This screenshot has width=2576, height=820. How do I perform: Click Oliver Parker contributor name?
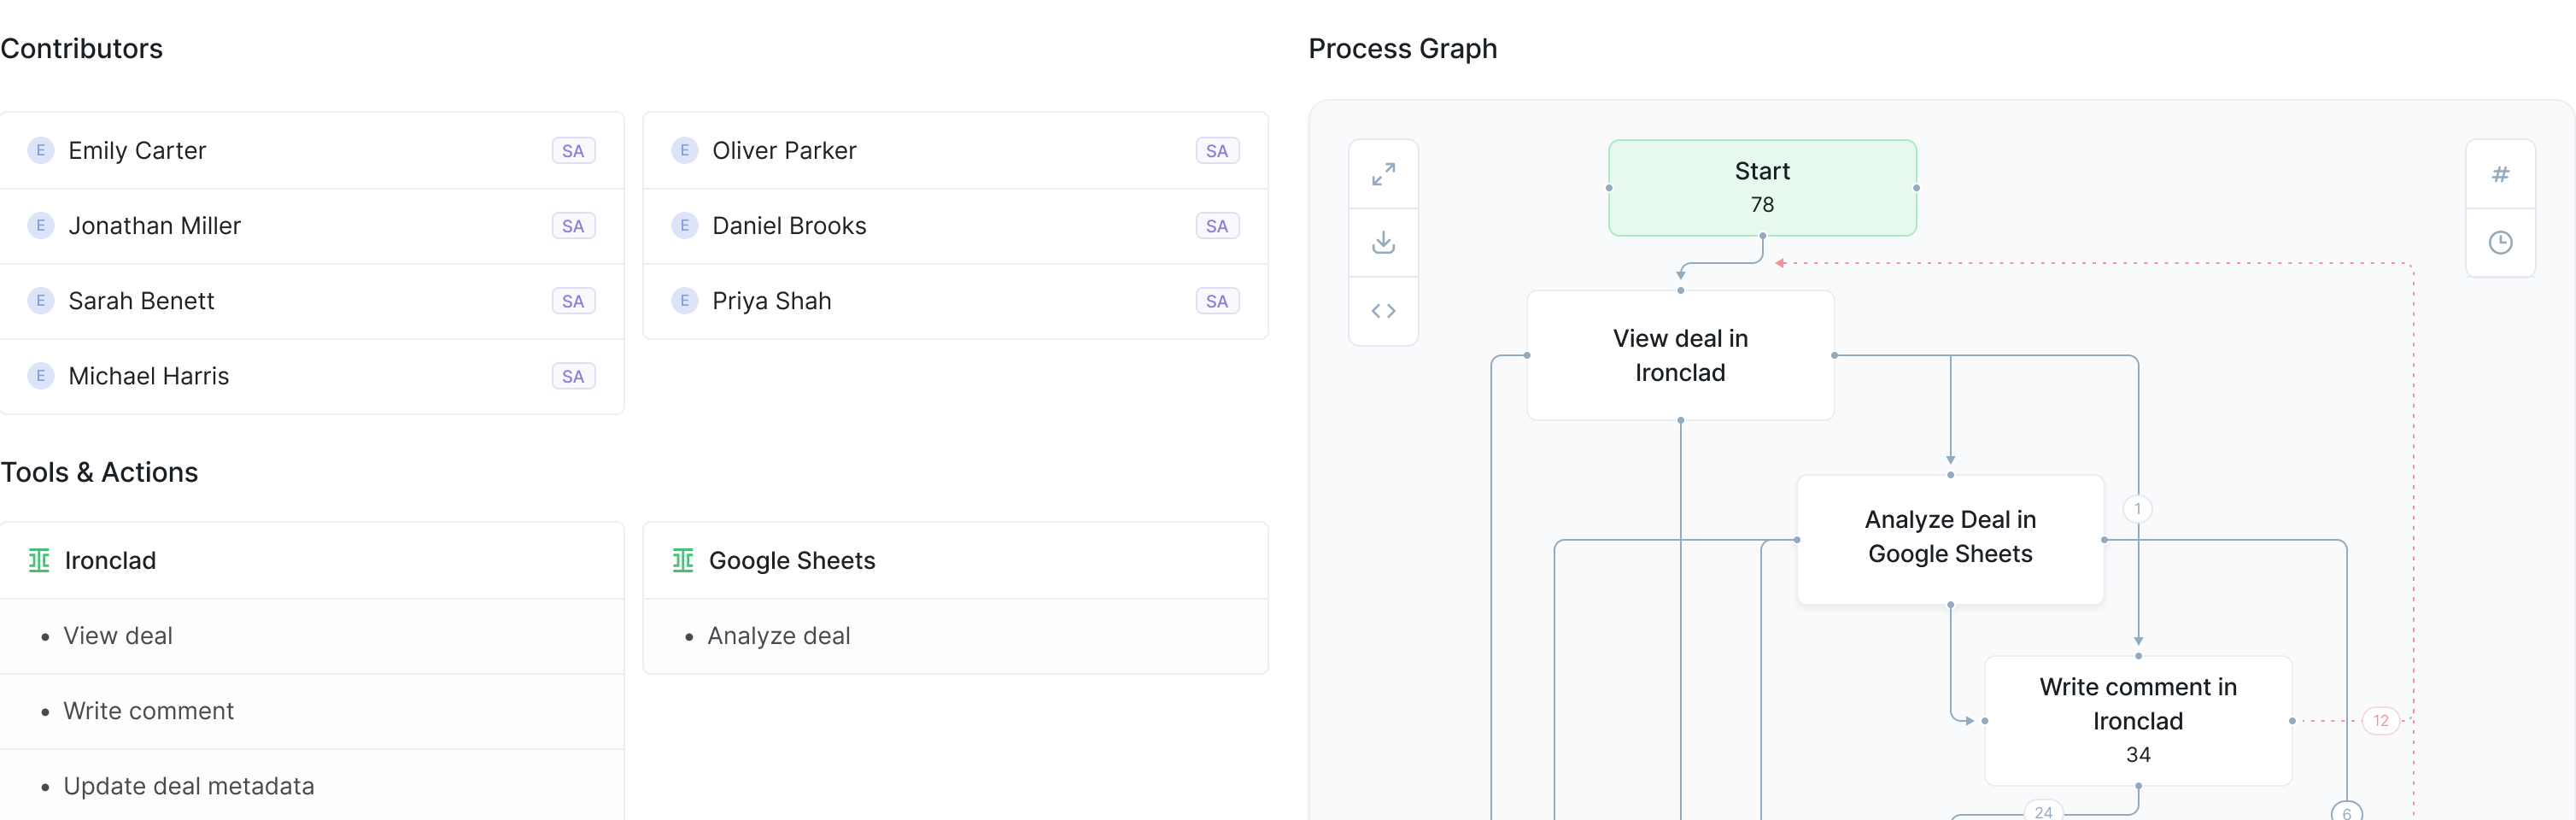point(784,150)
